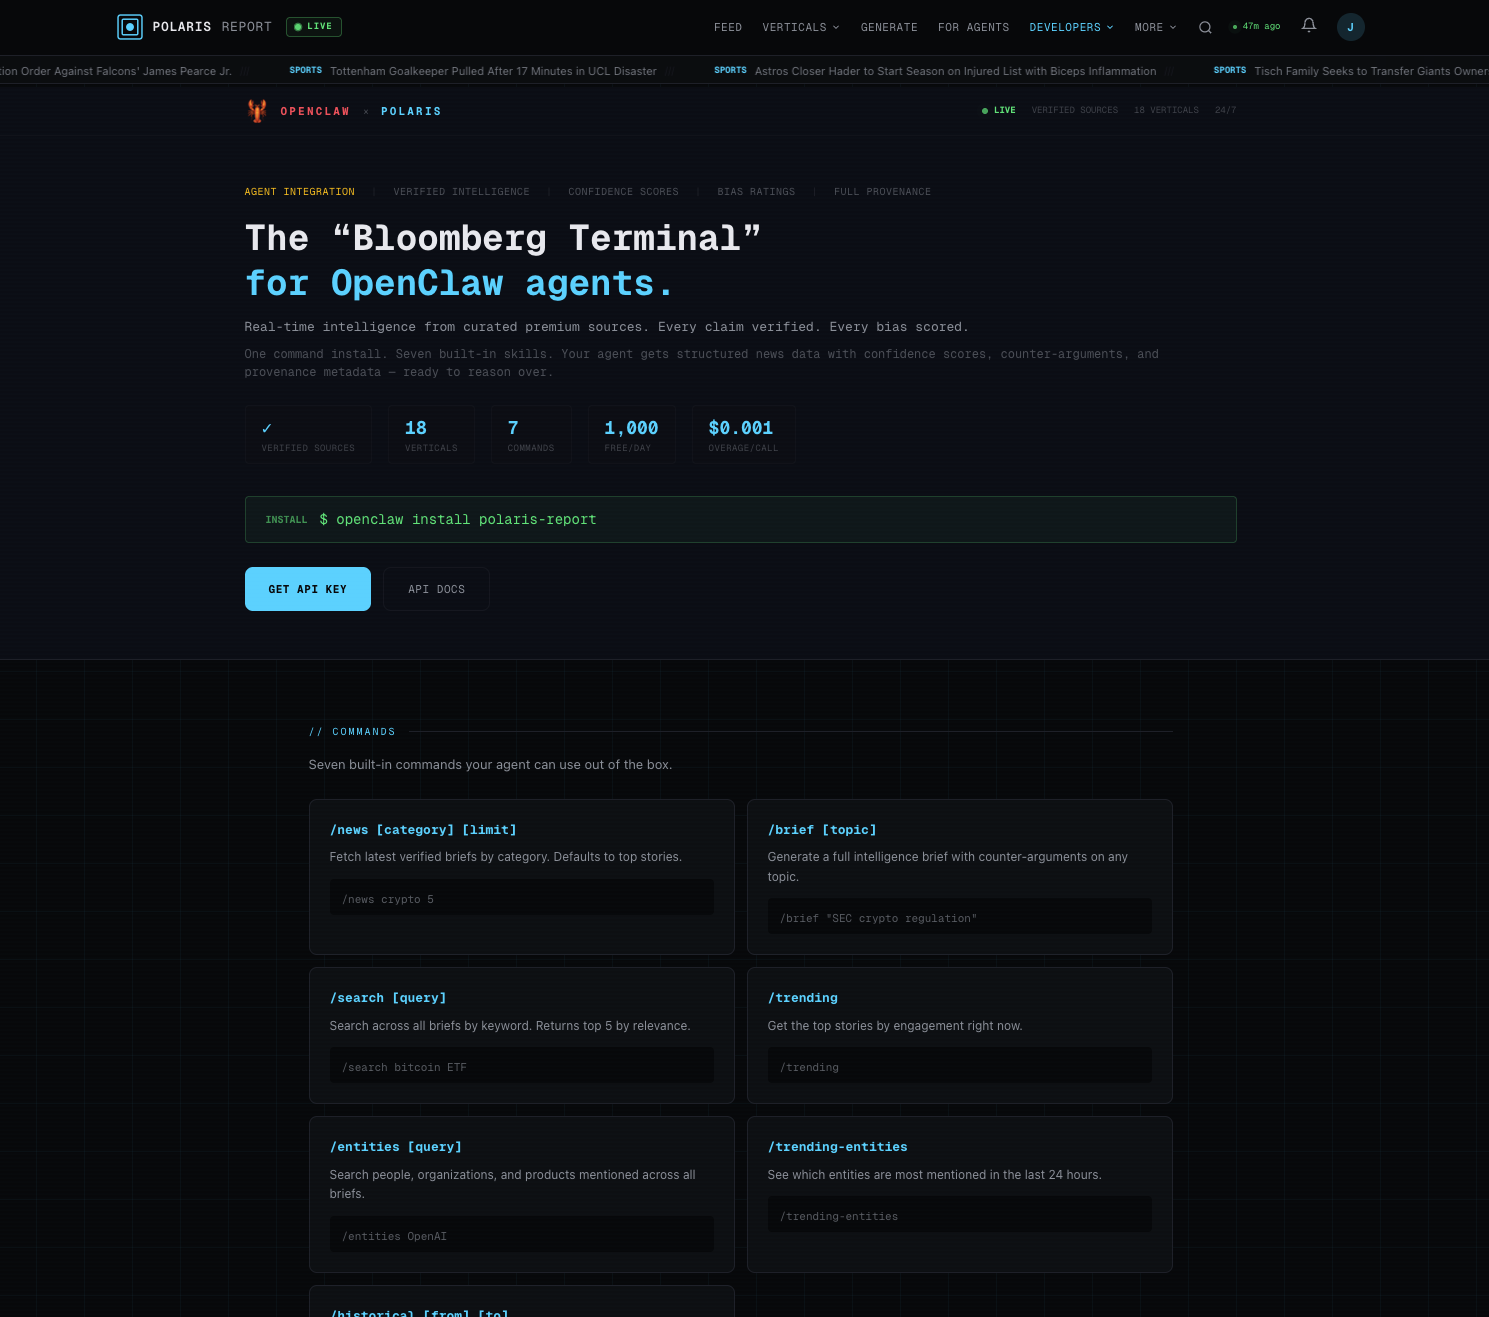The image size is (1489, 1317).
Task: Click the Verified Intelligence tag
Action: coord(461,192)
